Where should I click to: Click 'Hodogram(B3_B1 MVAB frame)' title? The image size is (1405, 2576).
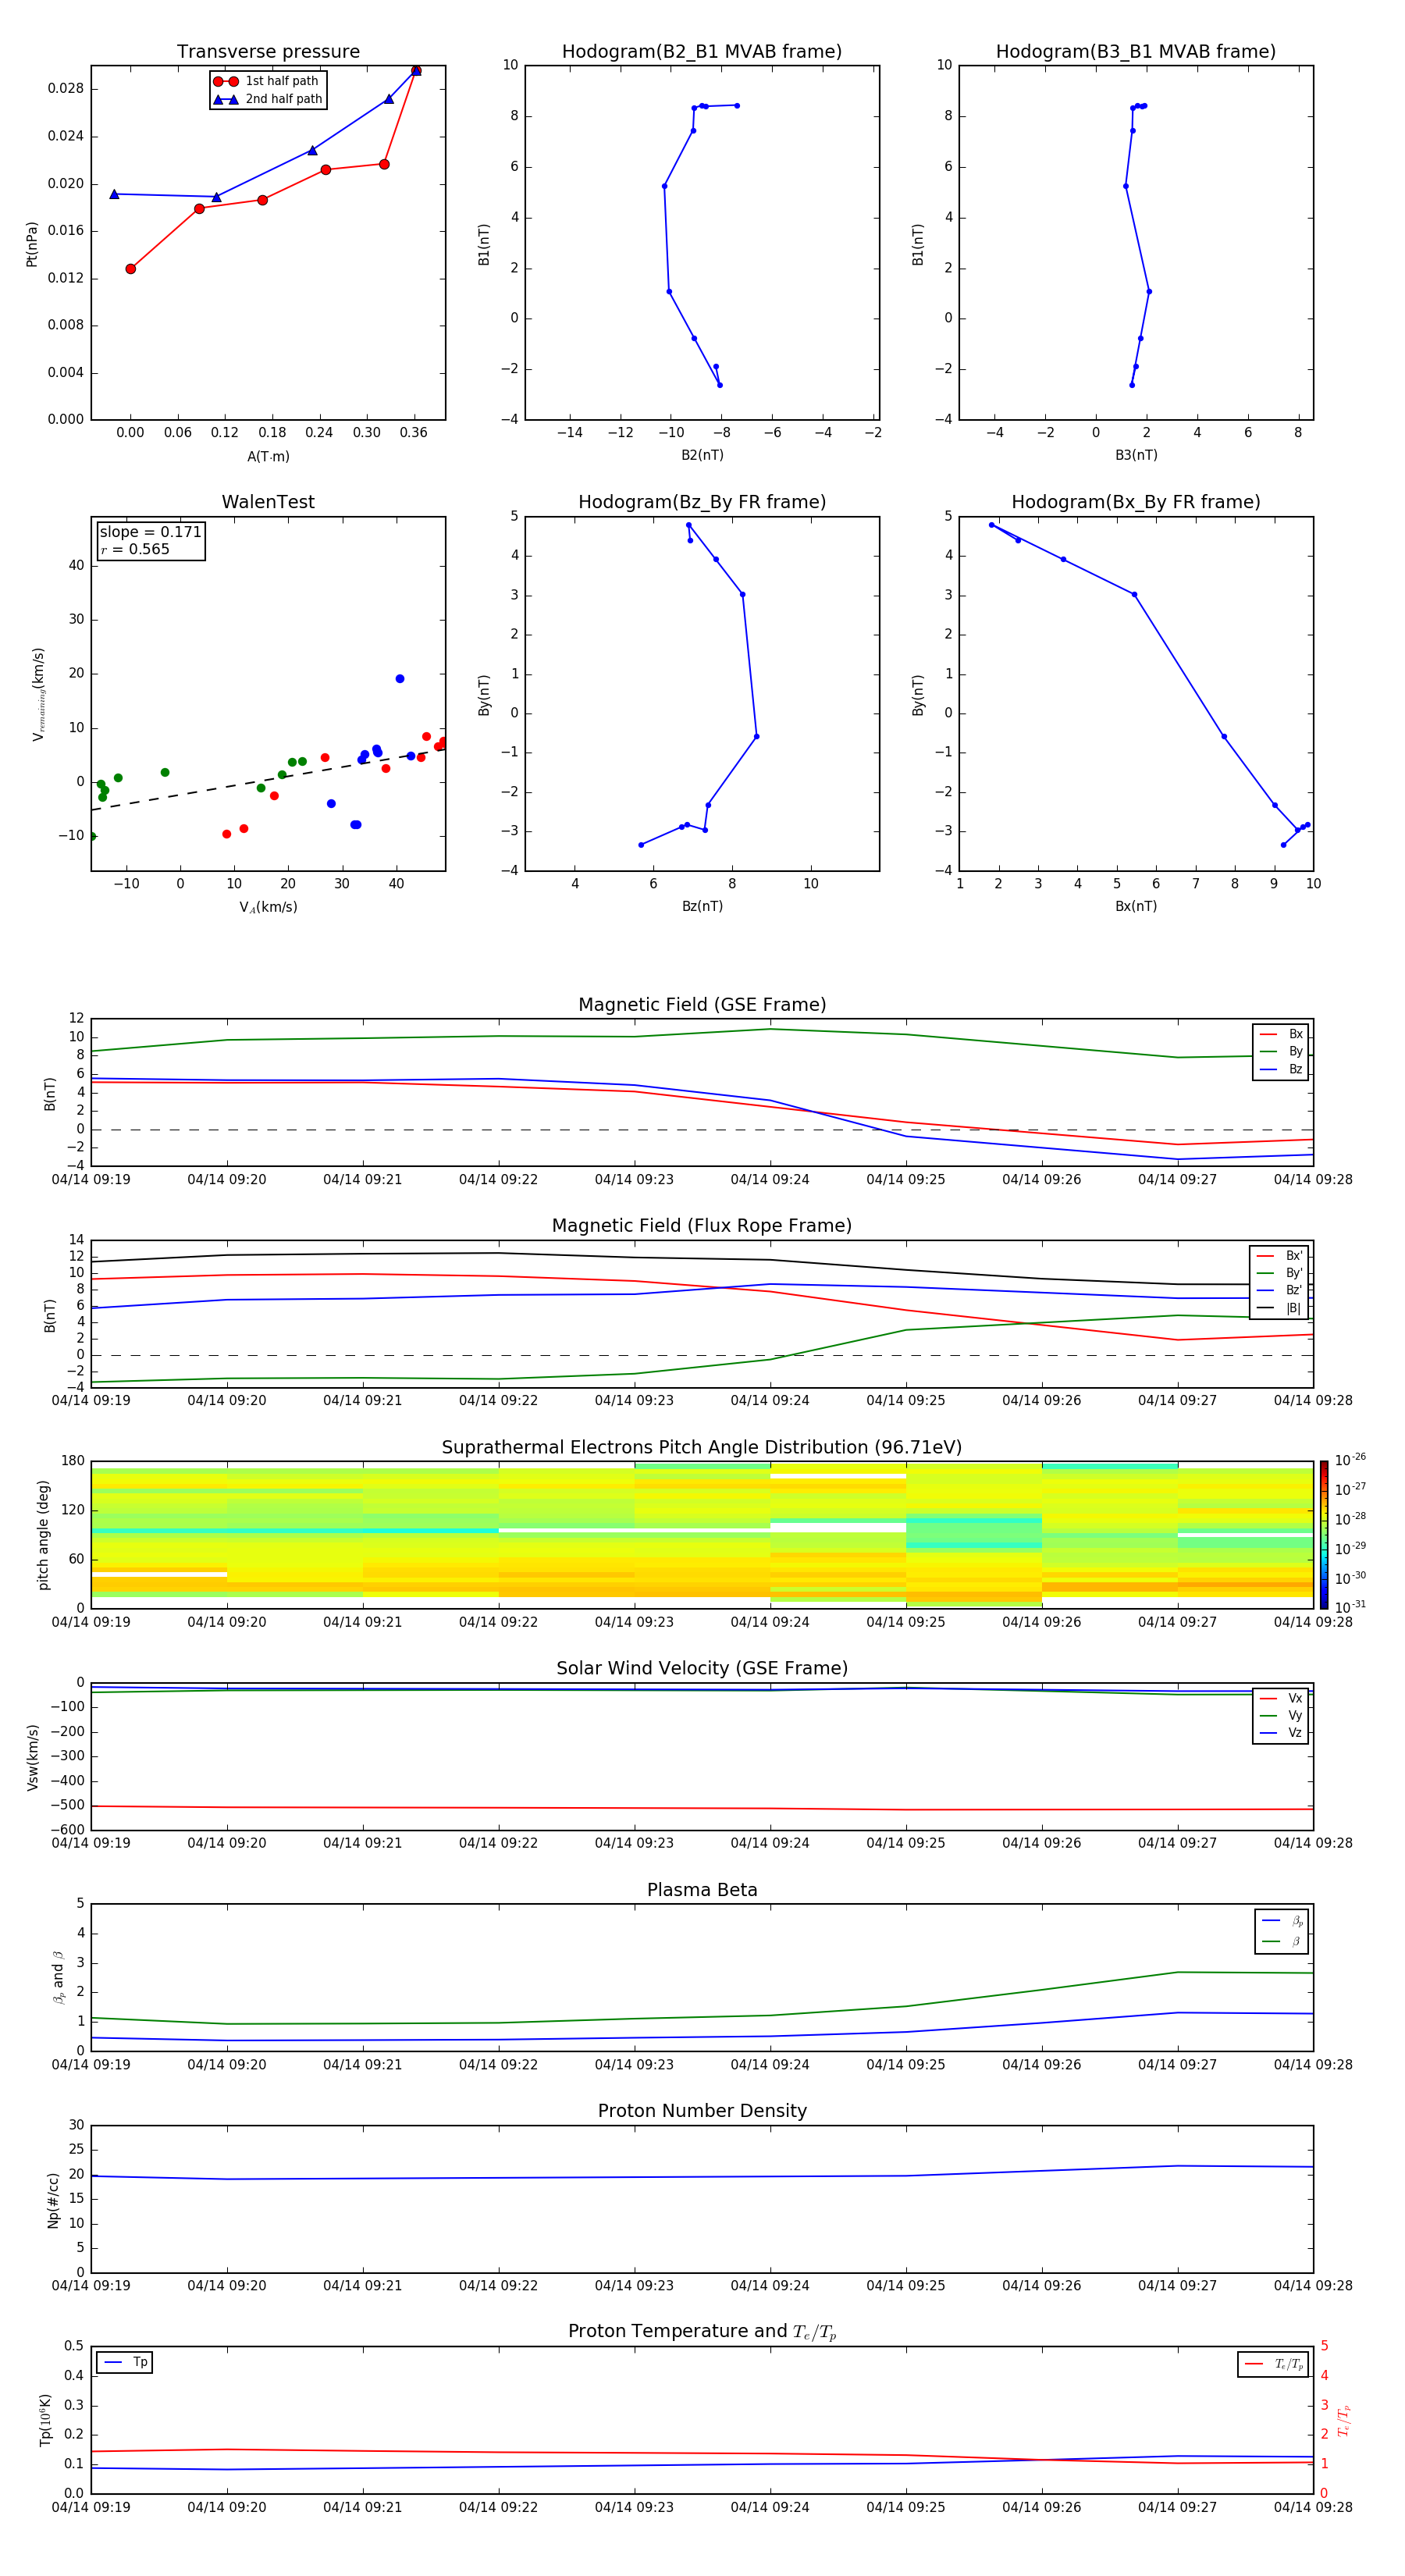pos(1136,52)
